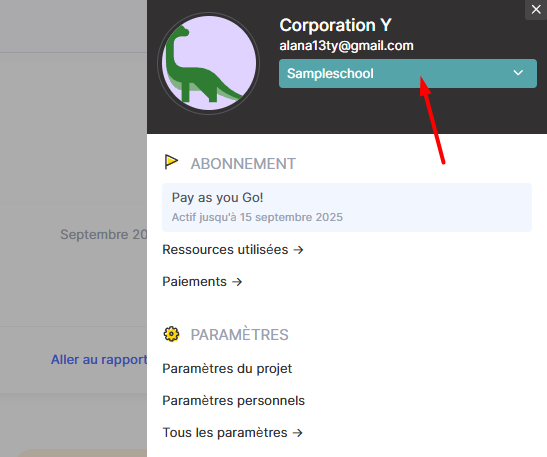This screenshot has width=547, height=457.
Task: Click the yellow flag Abonnement icon
Action: (x=171, y=162)
